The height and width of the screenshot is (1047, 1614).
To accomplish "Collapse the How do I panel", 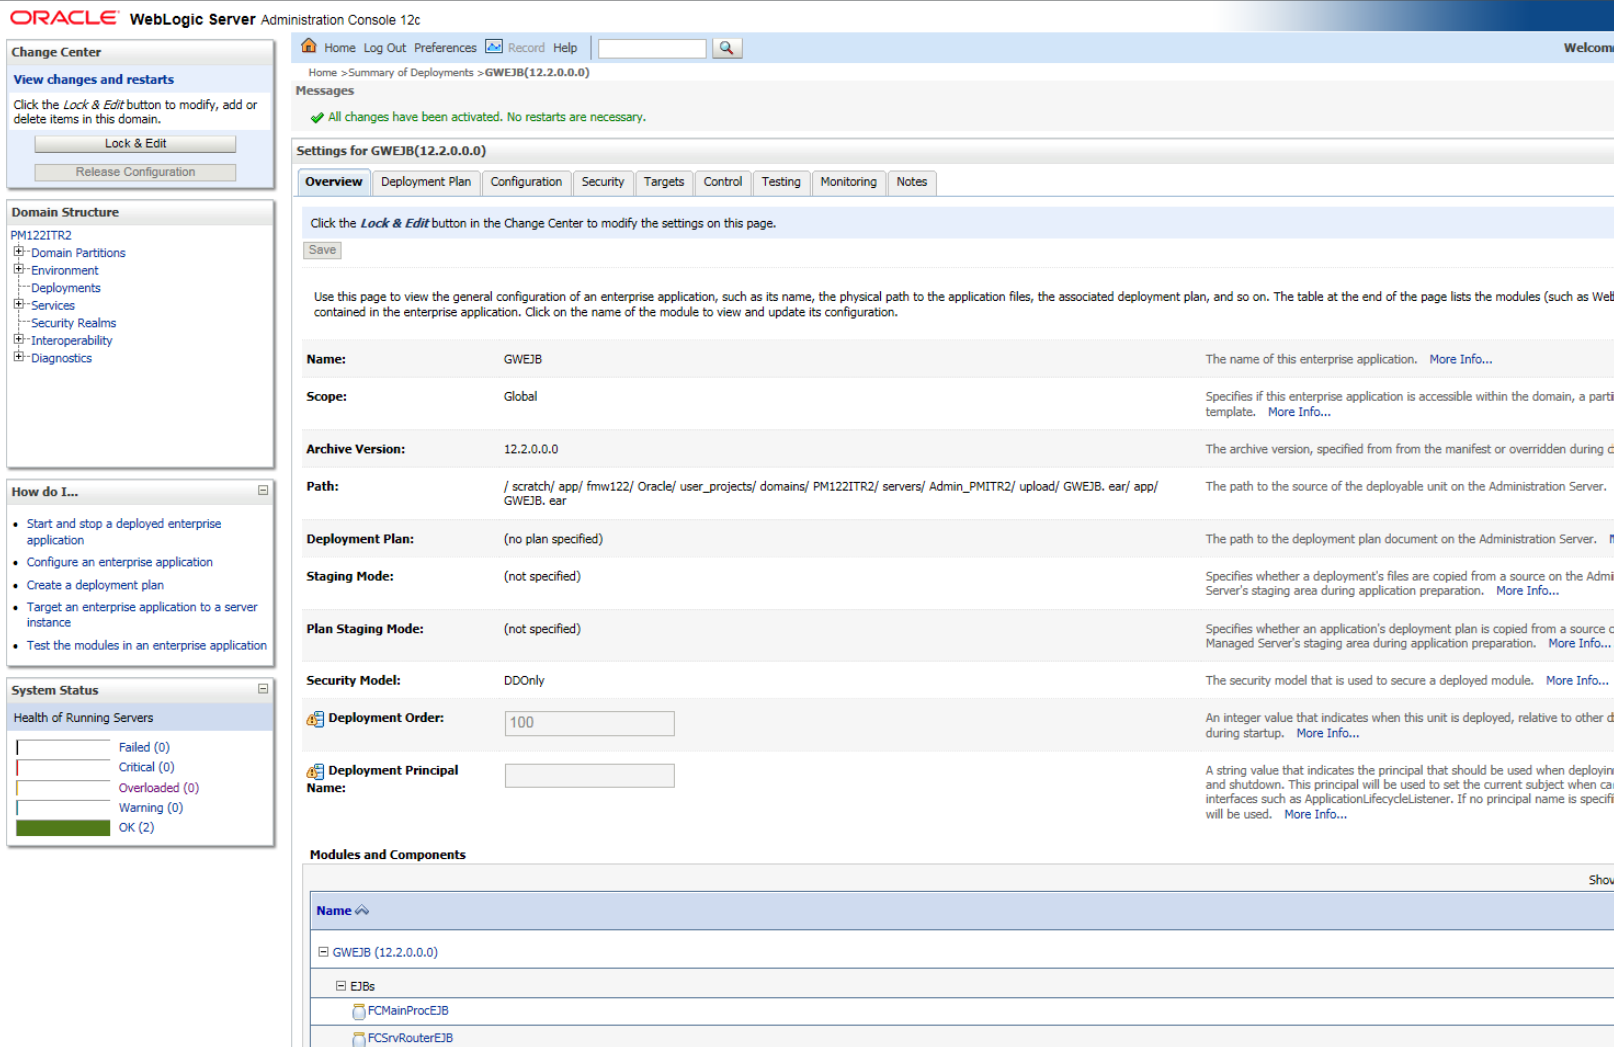I will tap(262, 491).
